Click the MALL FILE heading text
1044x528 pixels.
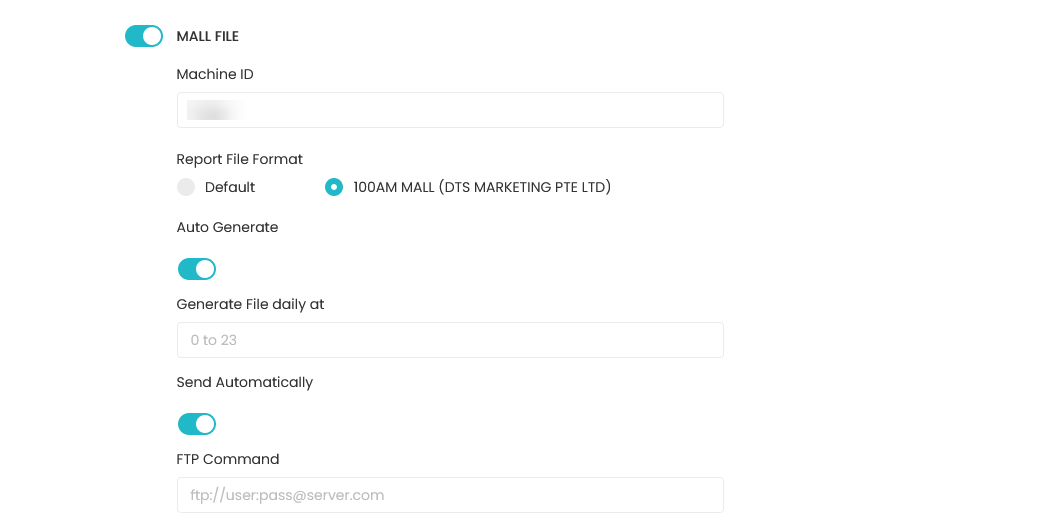208,37
